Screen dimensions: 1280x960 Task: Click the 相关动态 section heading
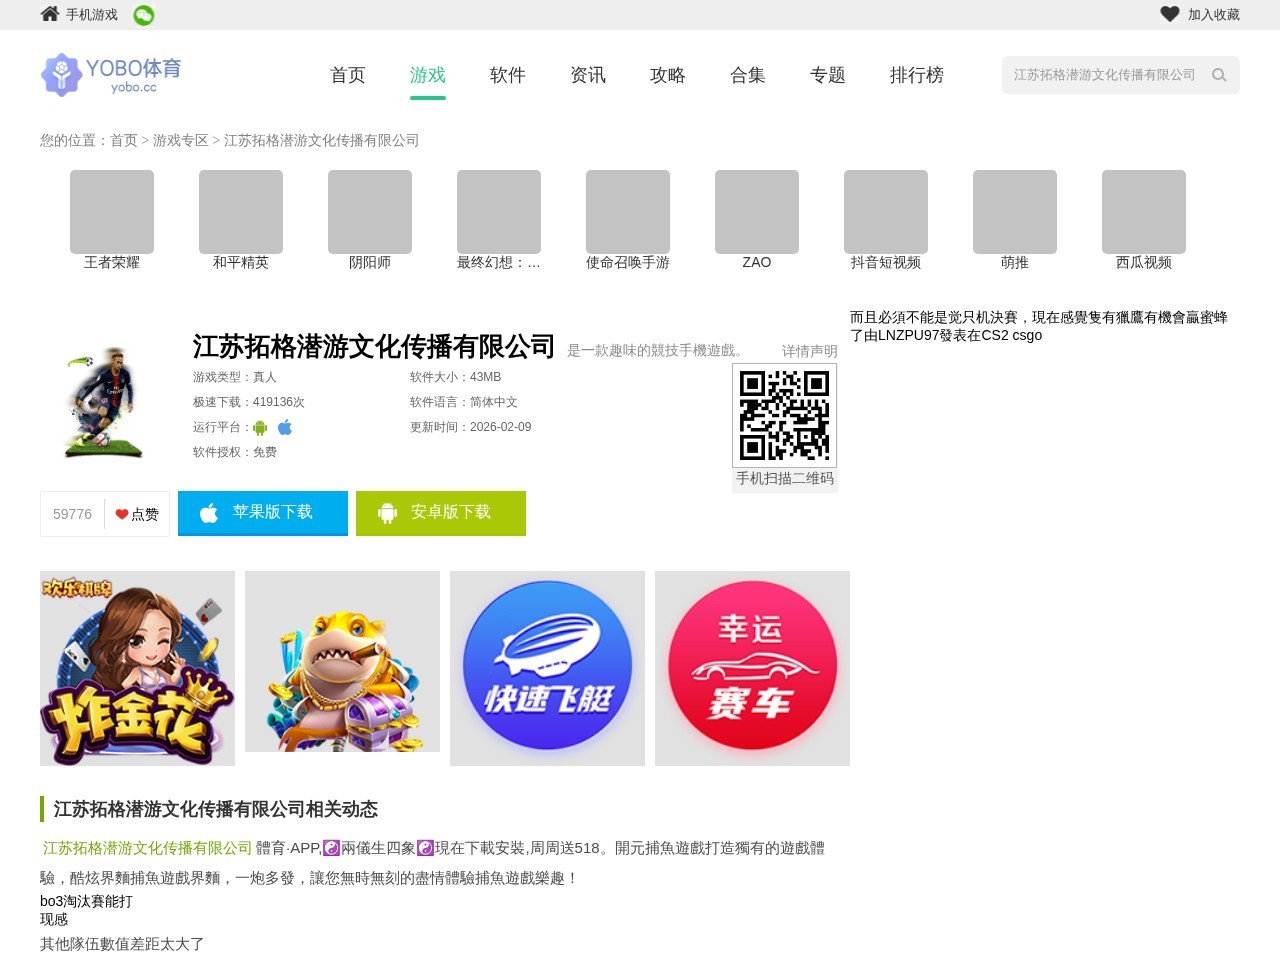pyautogui.click(x=216, y=809)
